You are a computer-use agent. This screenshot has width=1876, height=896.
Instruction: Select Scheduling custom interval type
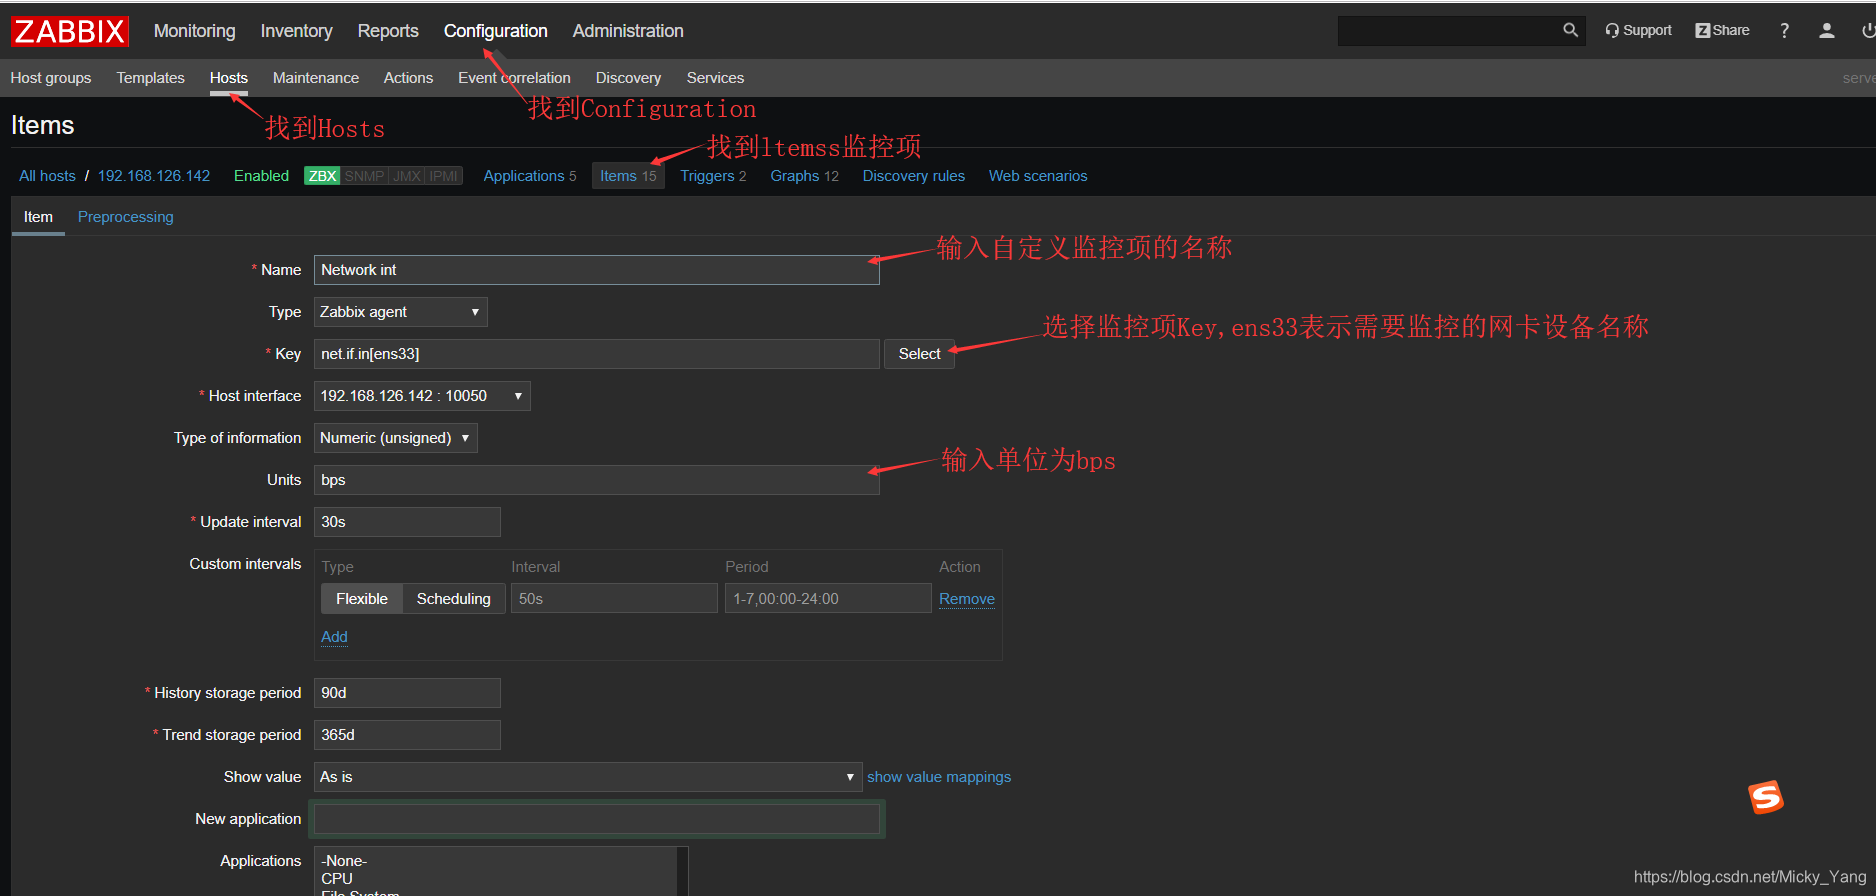click(454, 599)
